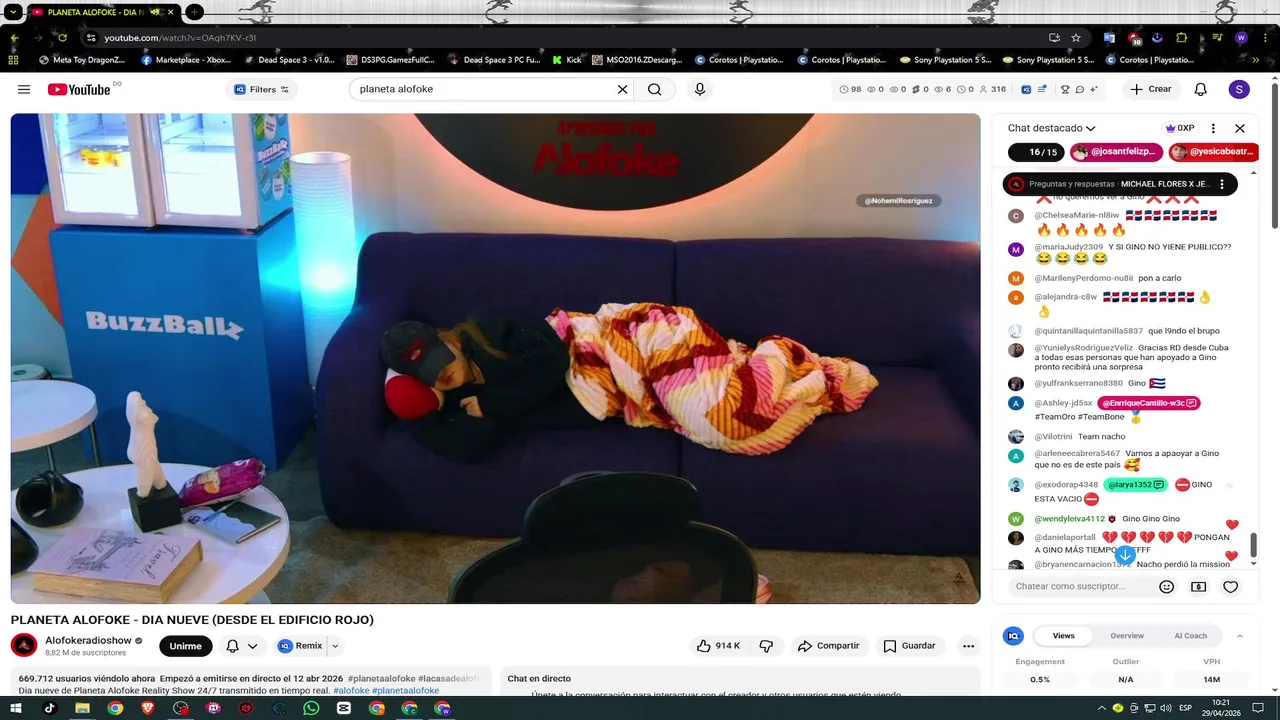
Task: Reload the page in the browser
Action: 62,38
